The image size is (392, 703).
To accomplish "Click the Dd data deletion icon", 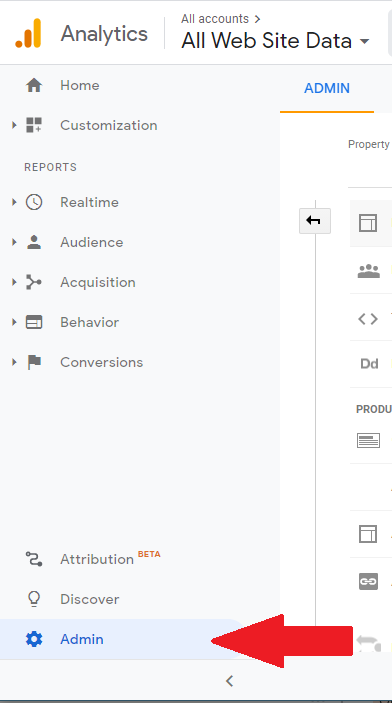I will pos(369,364).
